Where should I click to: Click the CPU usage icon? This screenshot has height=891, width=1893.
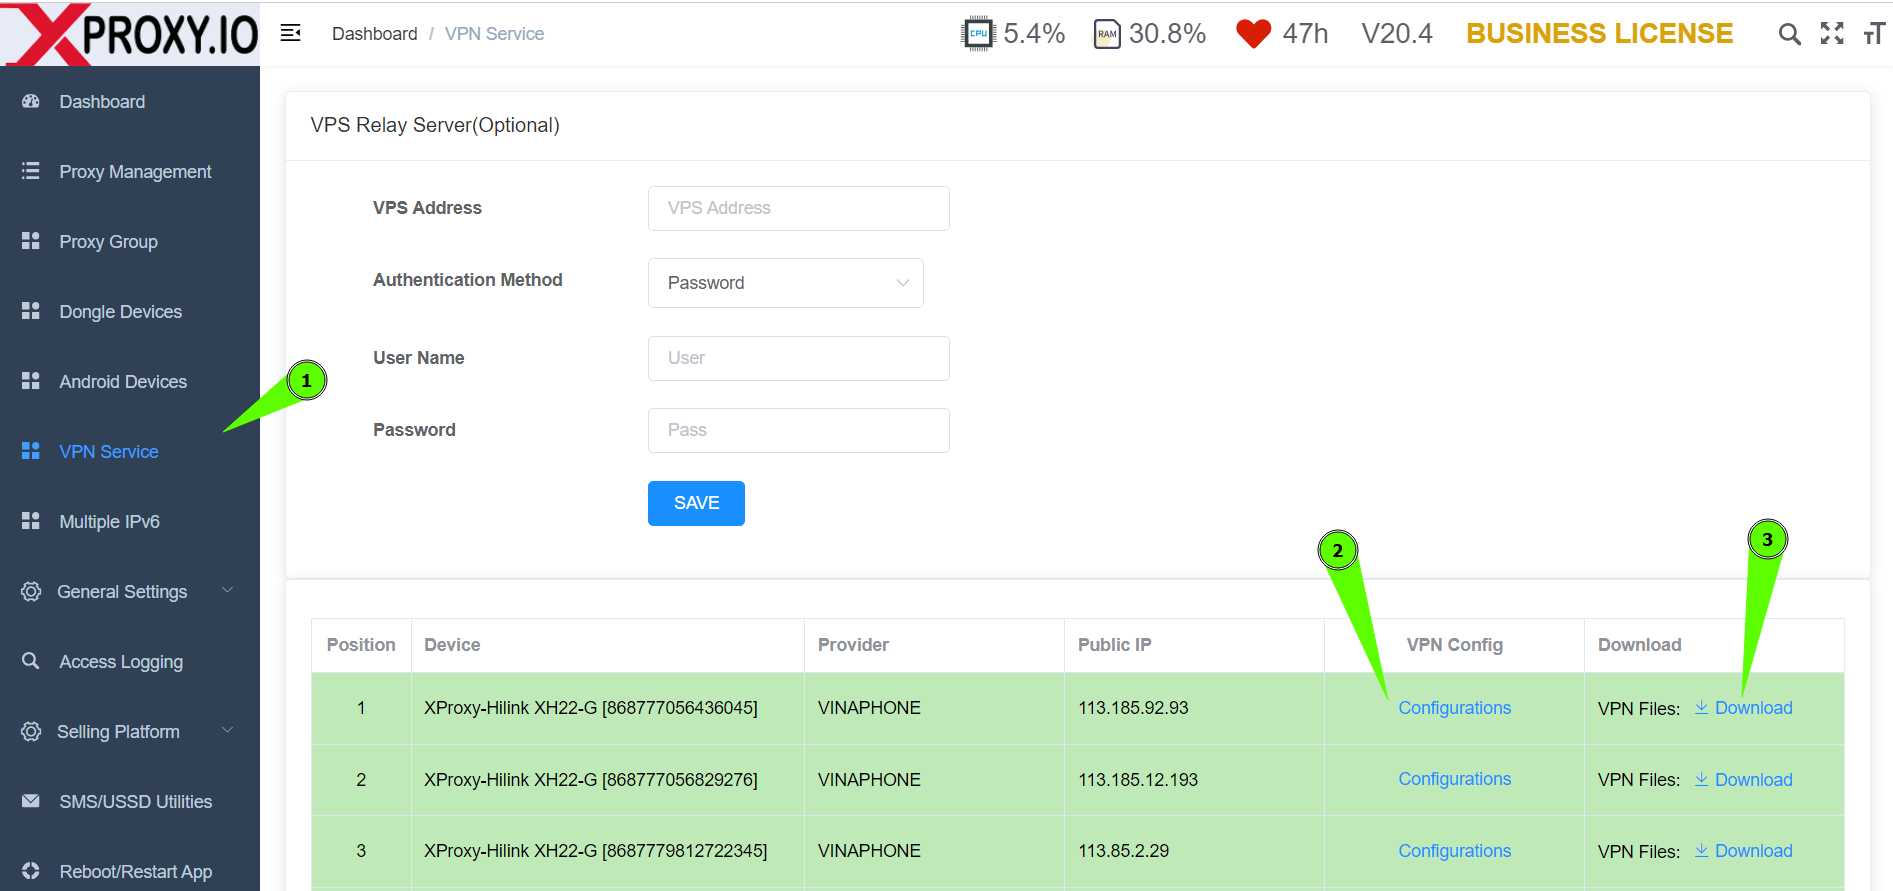(978, 34)
